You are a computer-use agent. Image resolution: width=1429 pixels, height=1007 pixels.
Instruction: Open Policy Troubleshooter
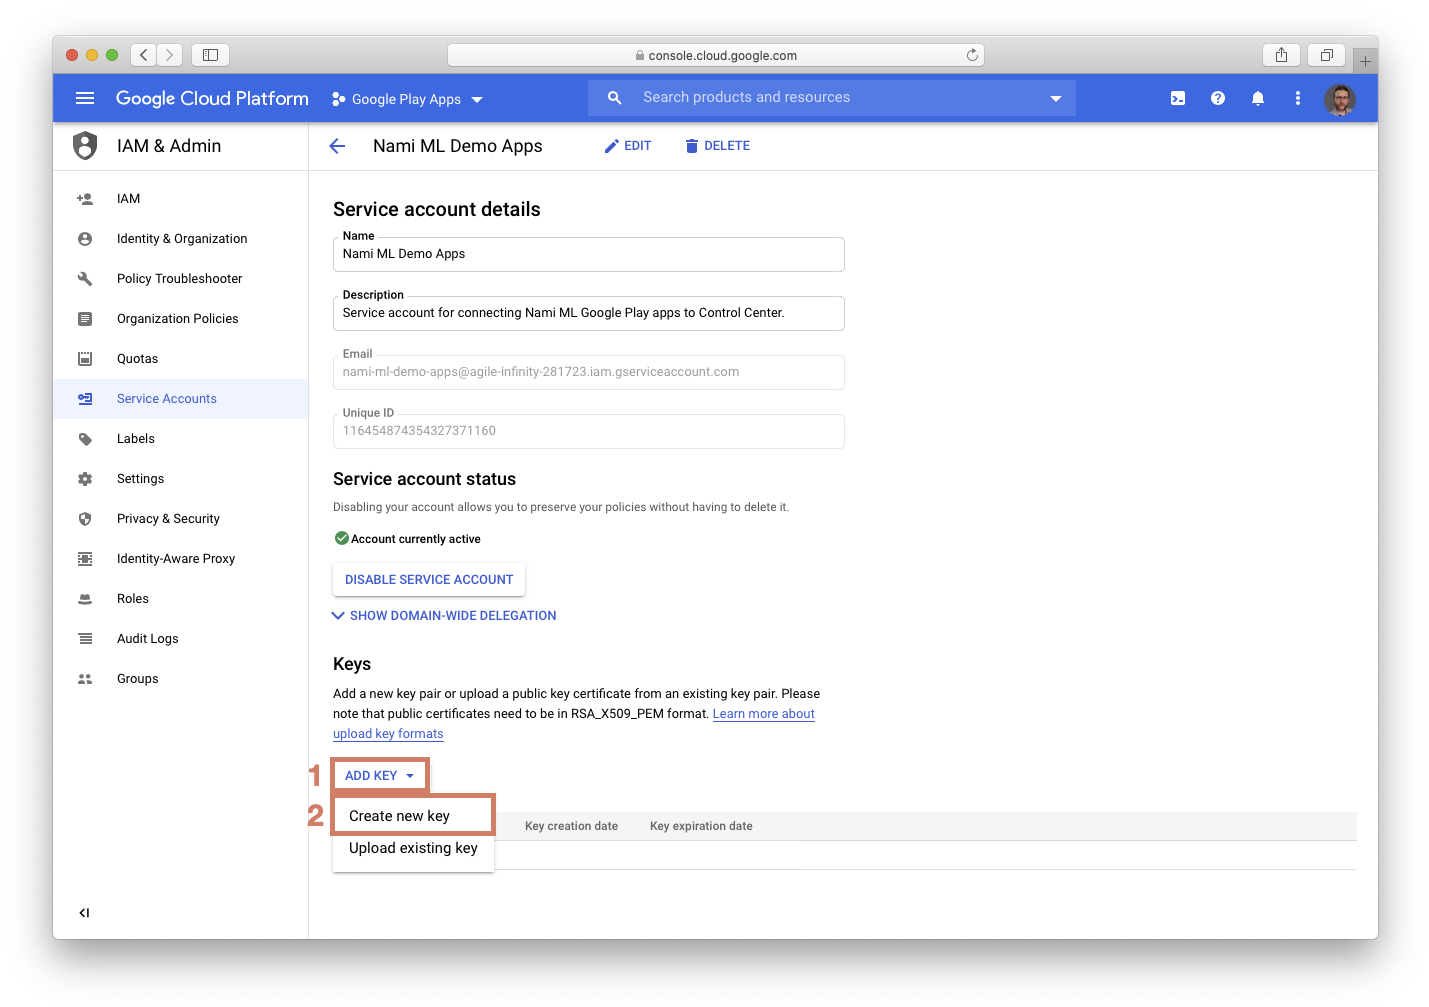[180, 279]
